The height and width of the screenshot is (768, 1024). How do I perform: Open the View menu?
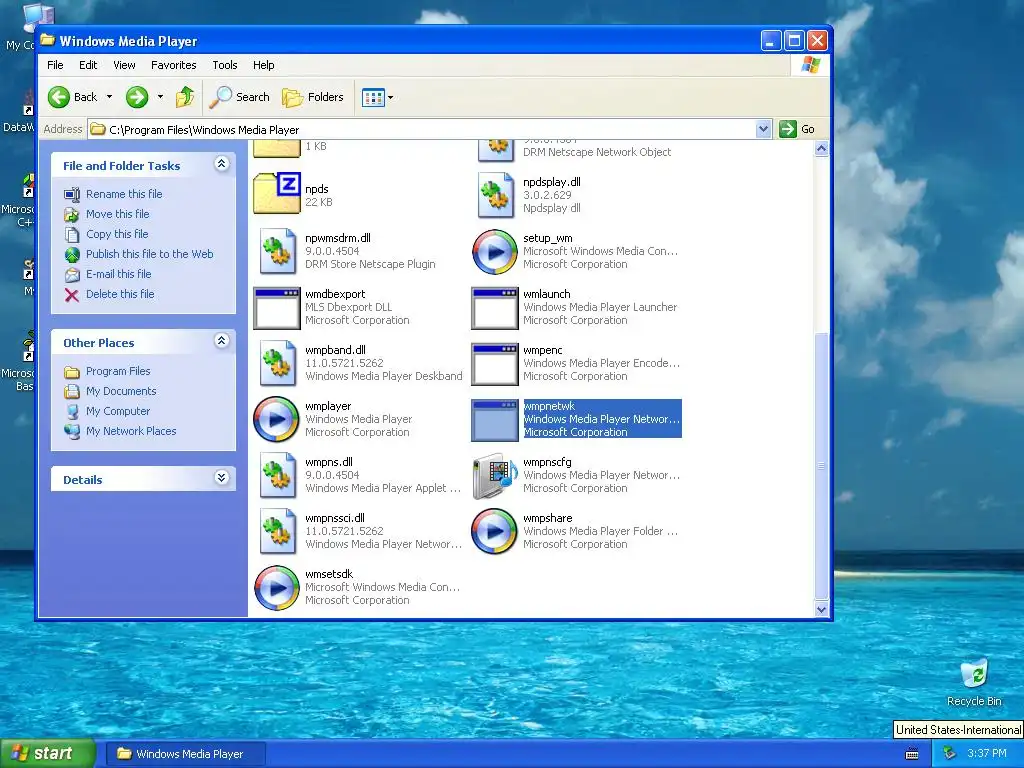(124, 65)
